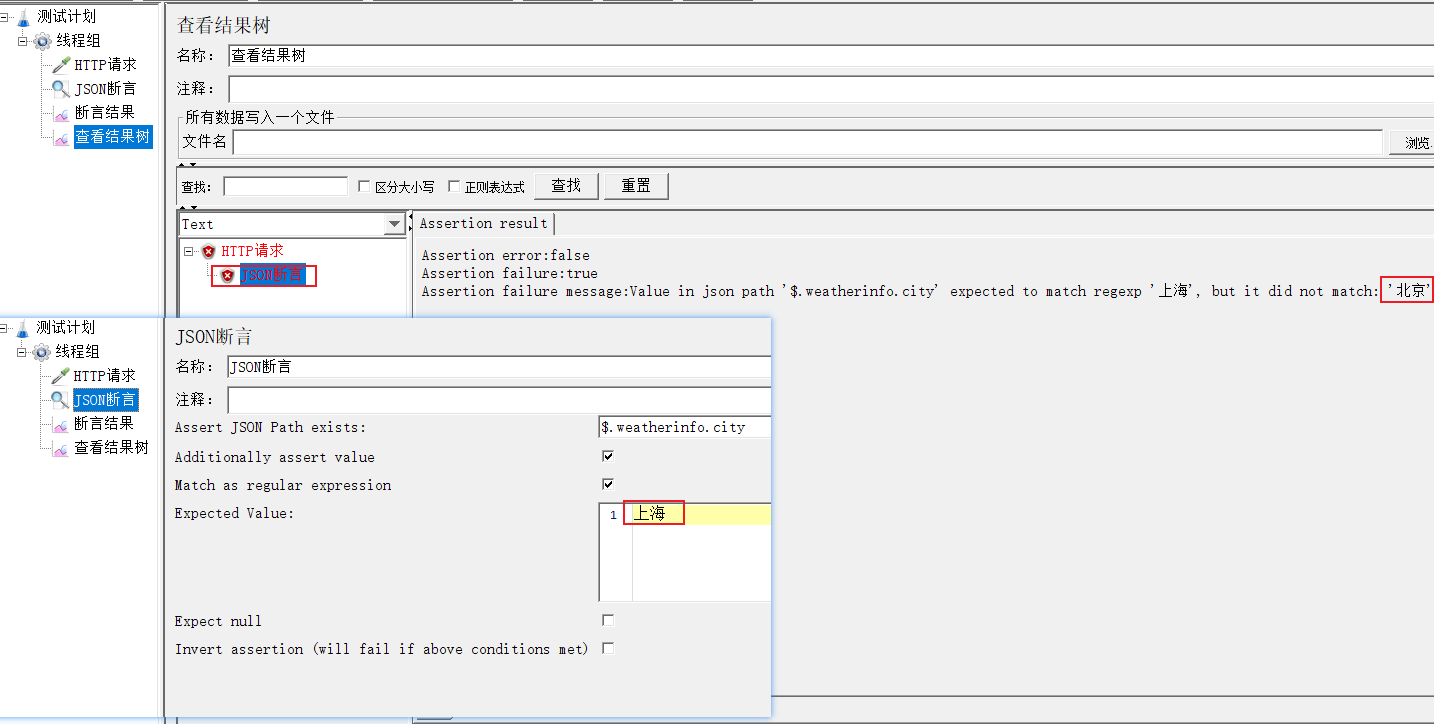Click the 'Assertion failure:true' text line
Screen dimensions: 1434x724
click(509, 273)
